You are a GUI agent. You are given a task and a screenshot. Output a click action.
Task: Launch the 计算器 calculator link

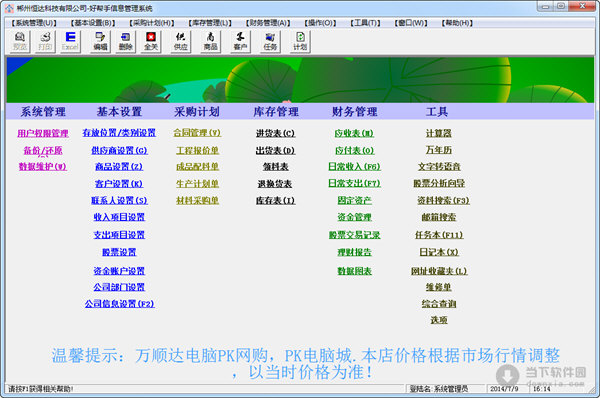(x=439, y=133)
